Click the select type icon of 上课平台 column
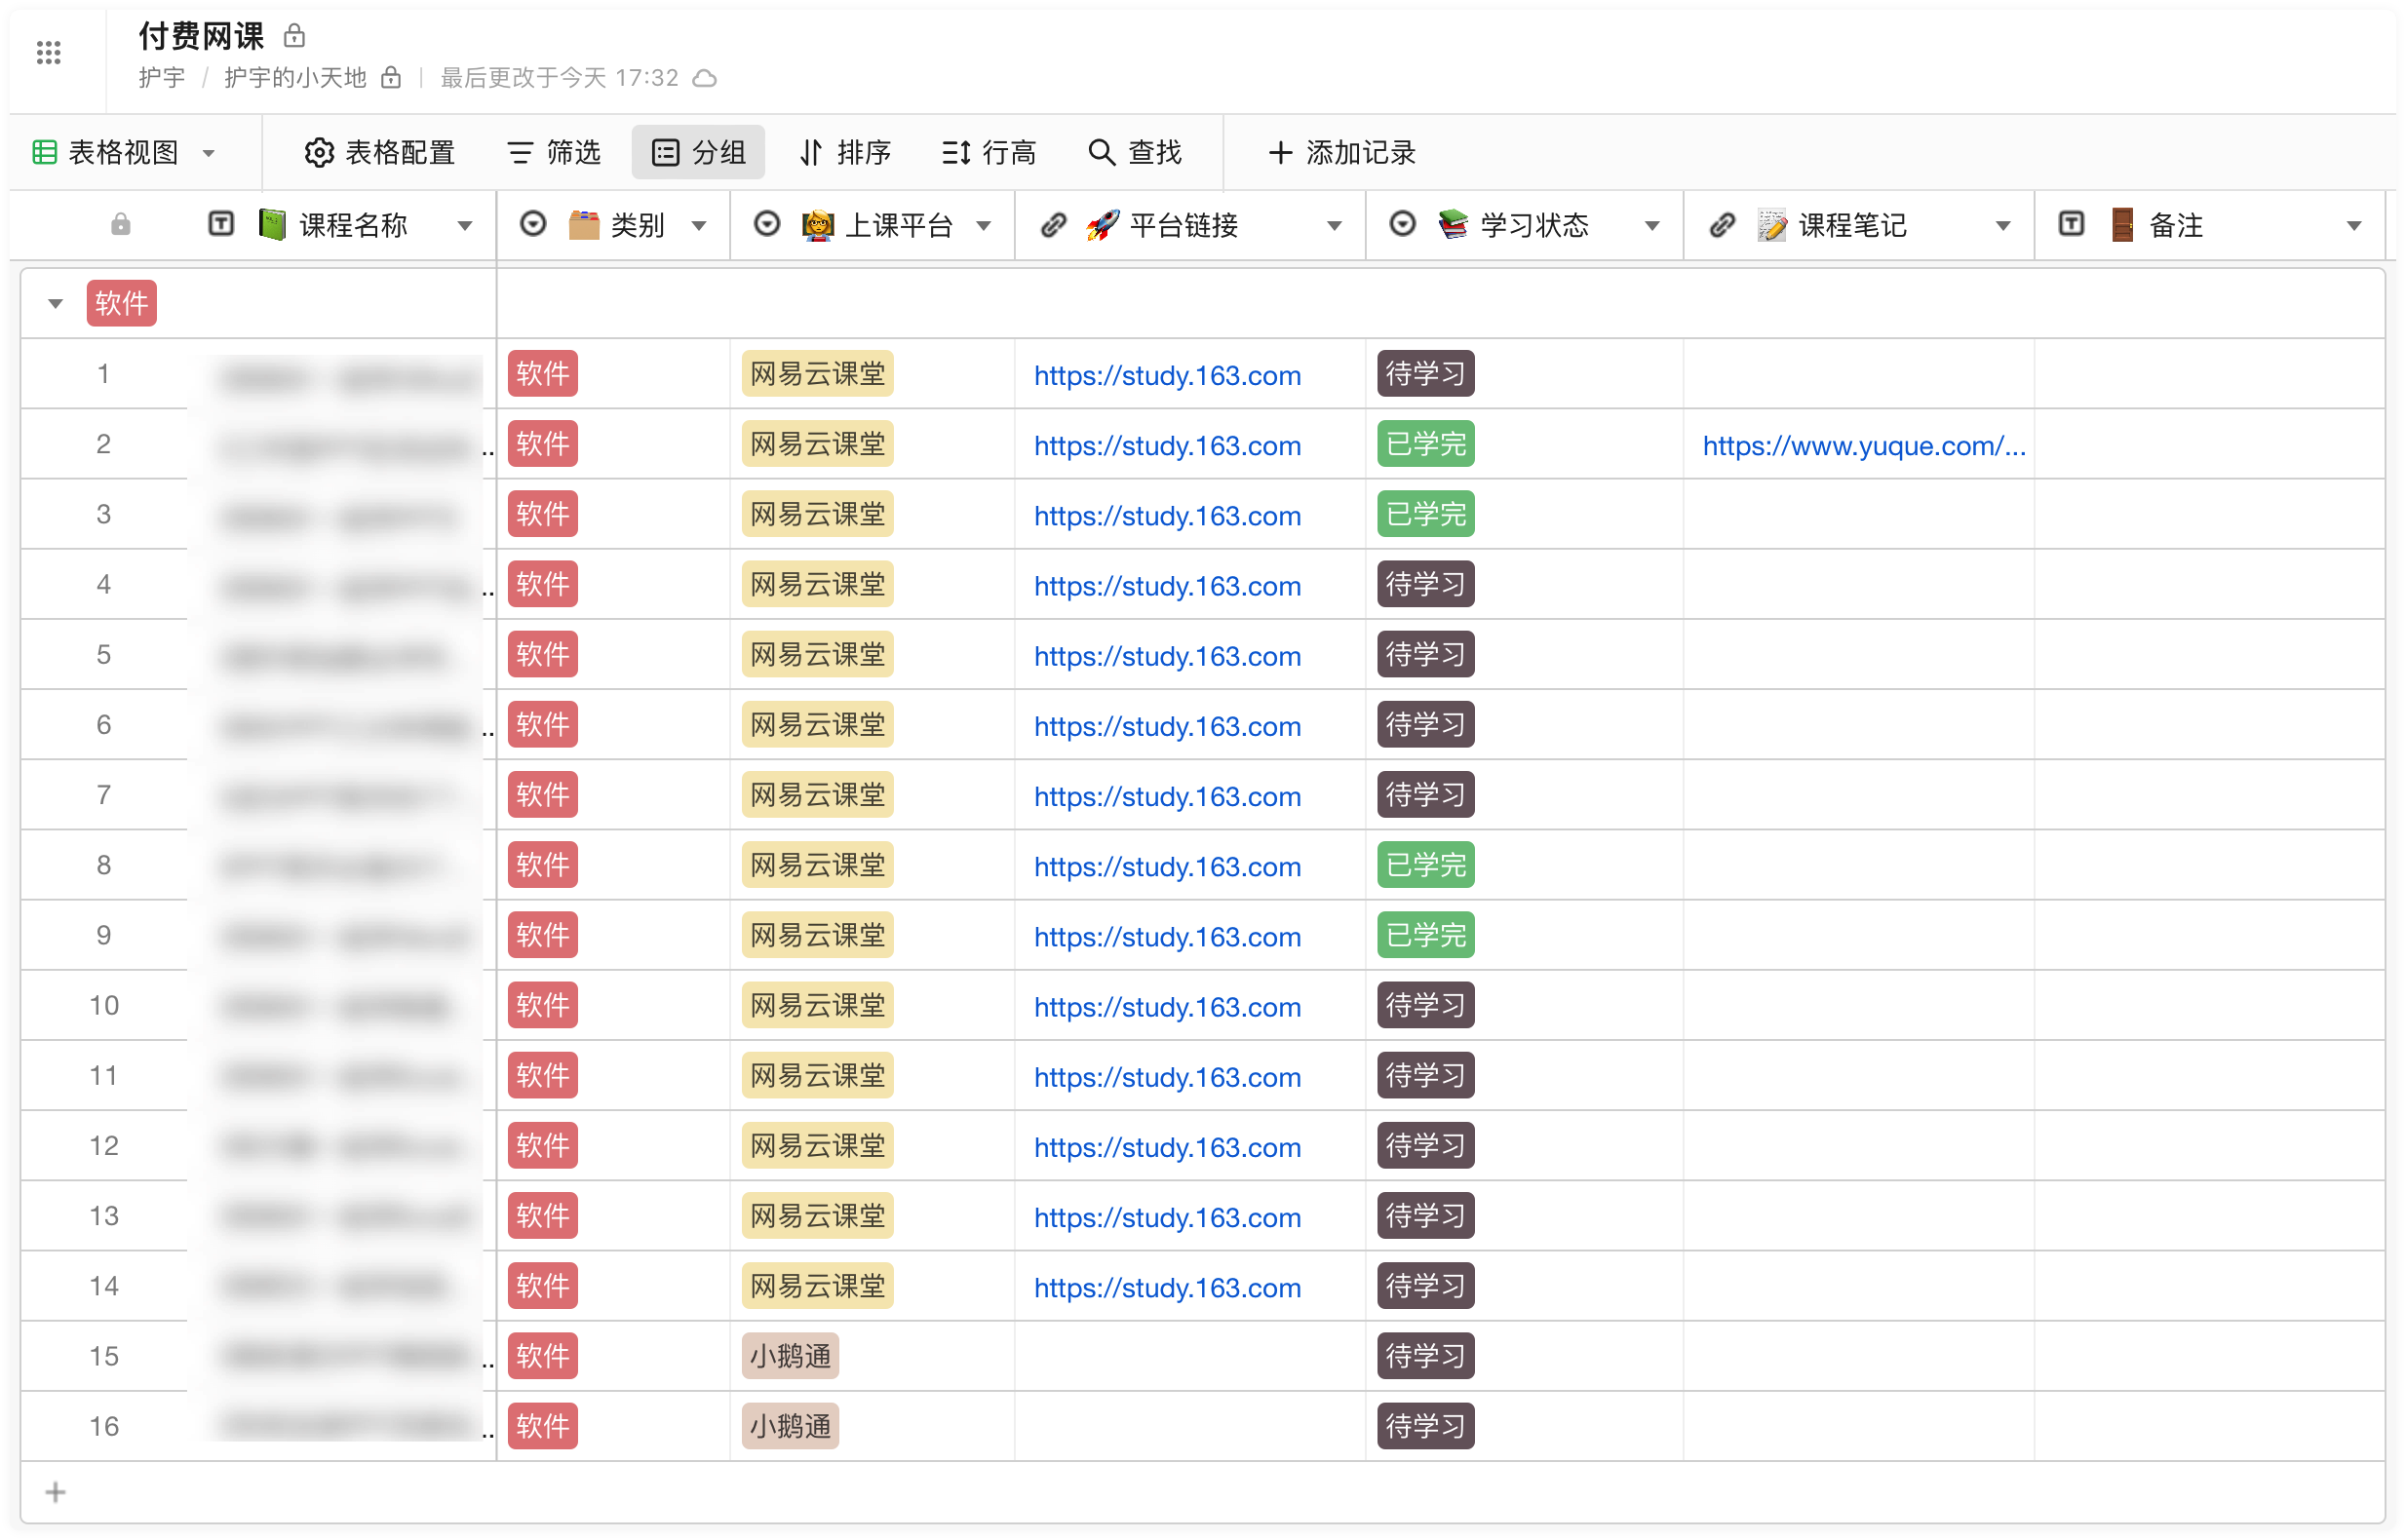 [767, 224]
